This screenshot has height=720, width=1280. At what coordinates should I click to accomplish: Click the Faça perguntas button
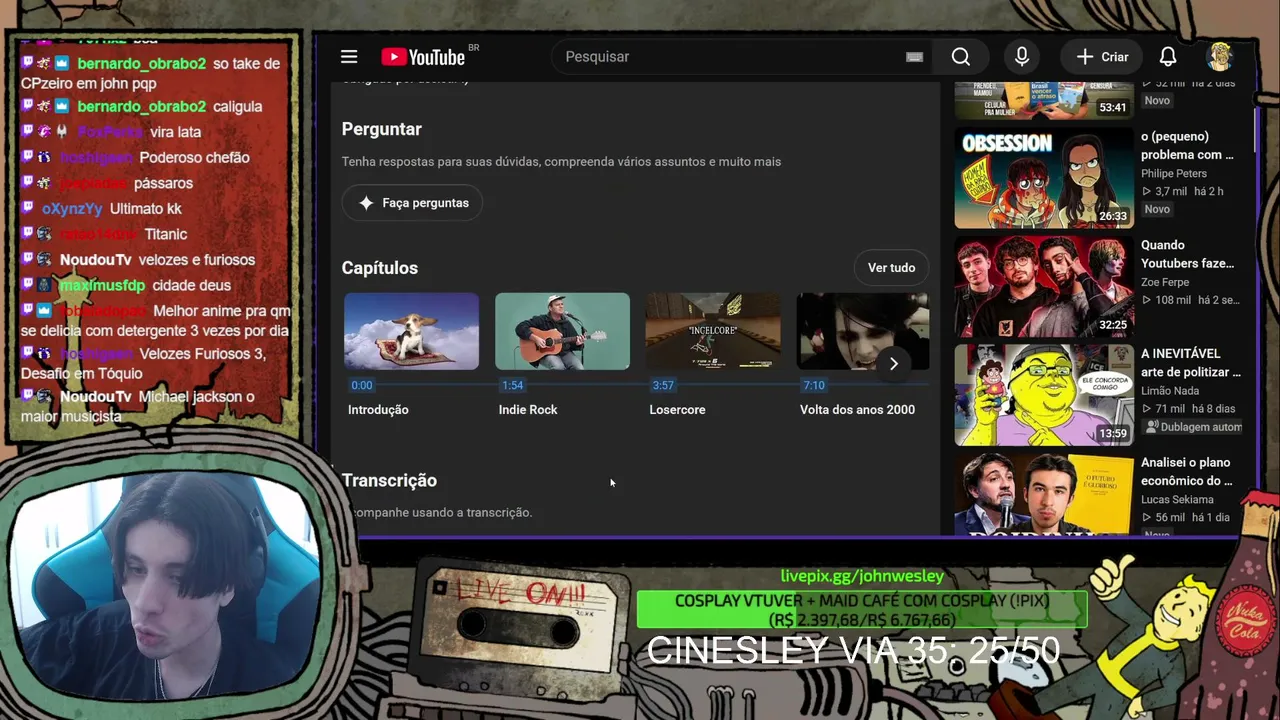click(412, 203)
